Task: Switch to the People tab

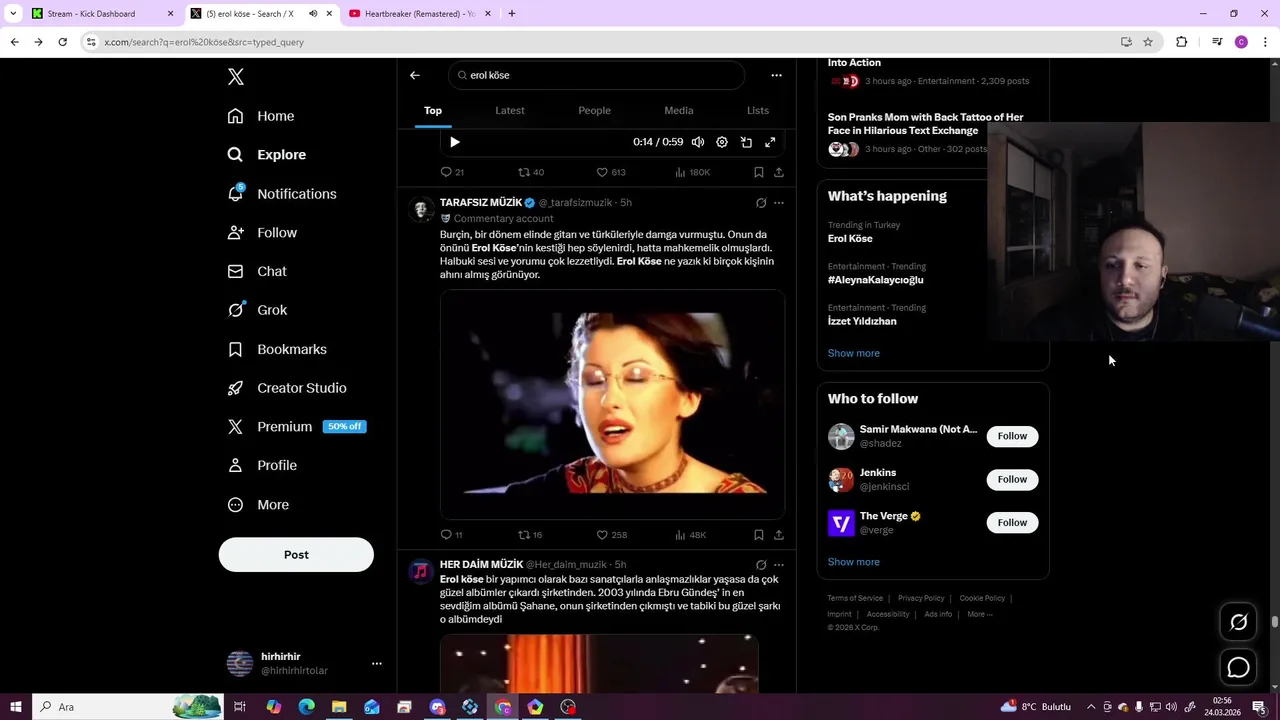Action: pos(594,110)
